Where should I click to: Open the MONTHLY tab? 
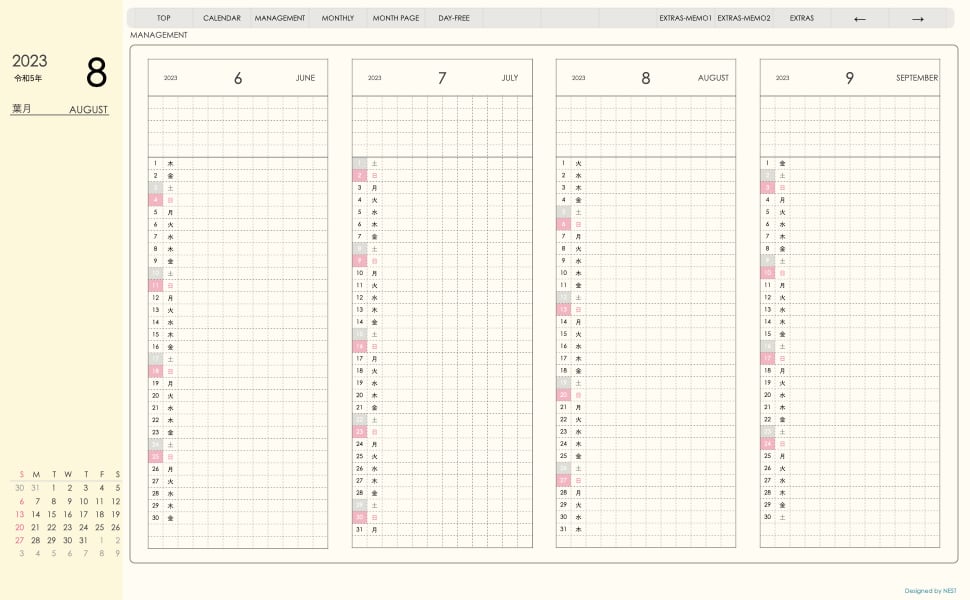point(338,18)
